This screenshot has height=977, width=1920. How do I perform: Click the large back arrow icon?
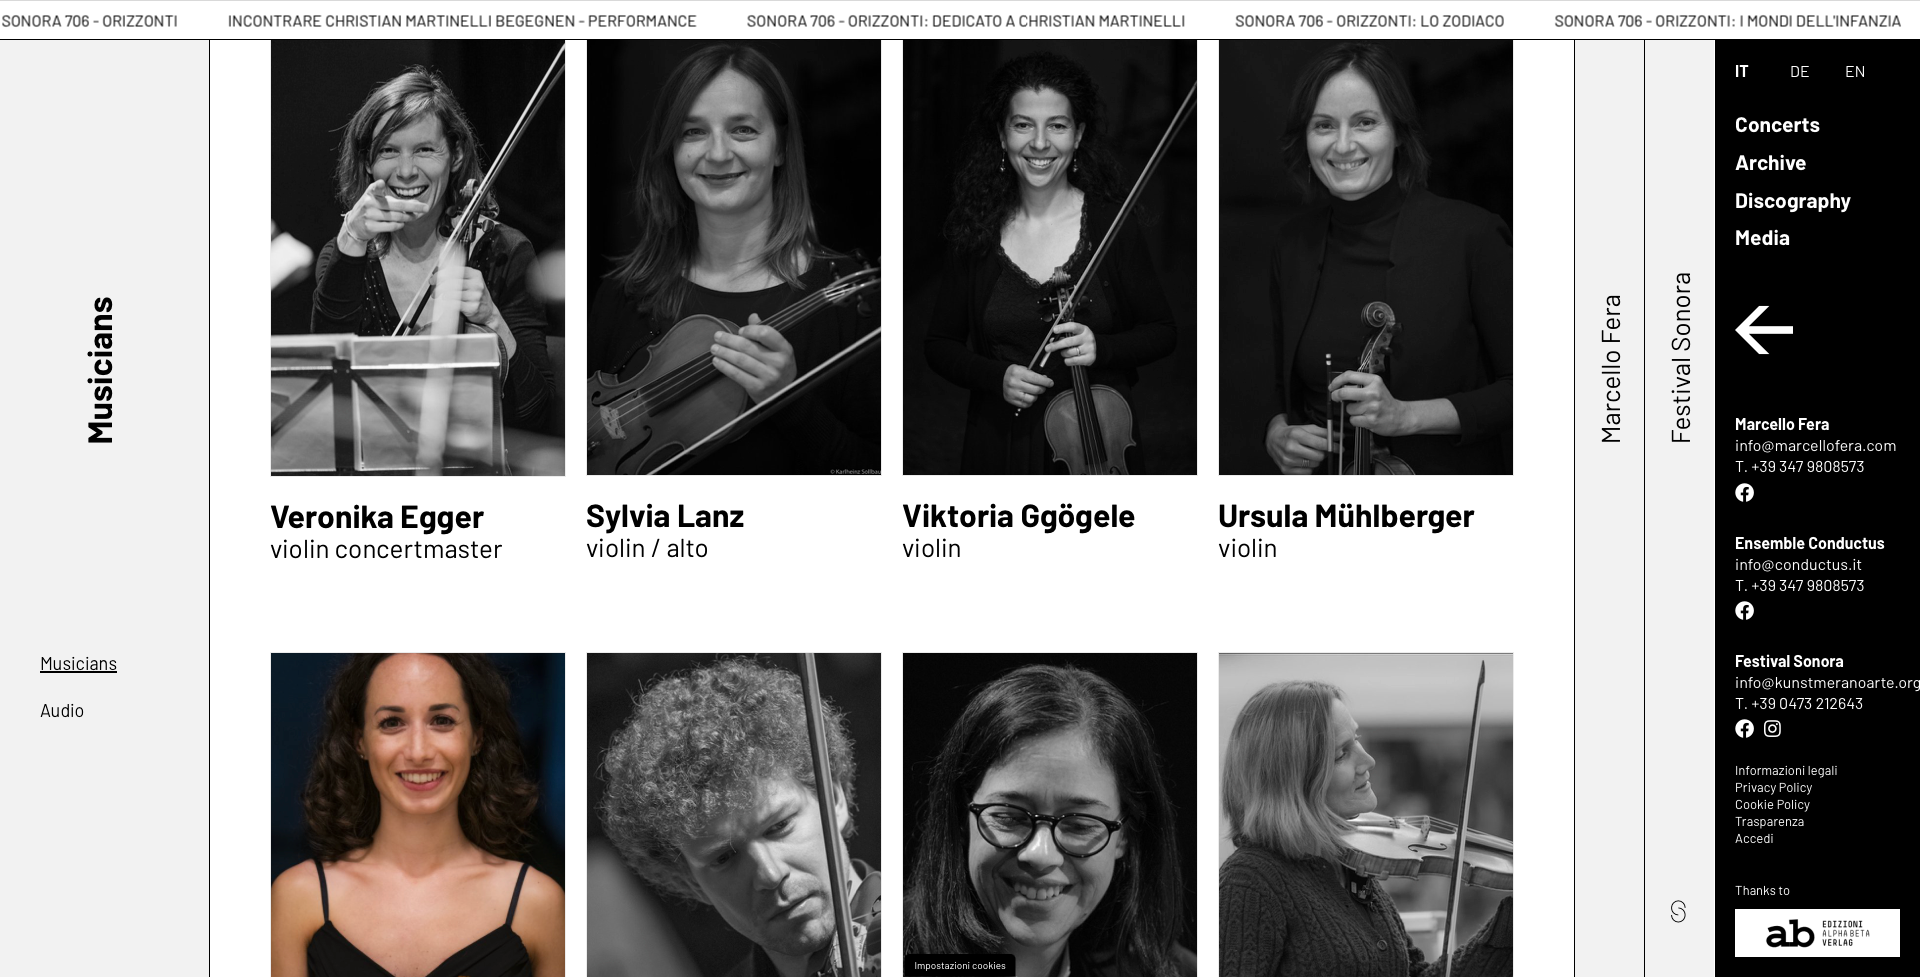pos(1764,330)
